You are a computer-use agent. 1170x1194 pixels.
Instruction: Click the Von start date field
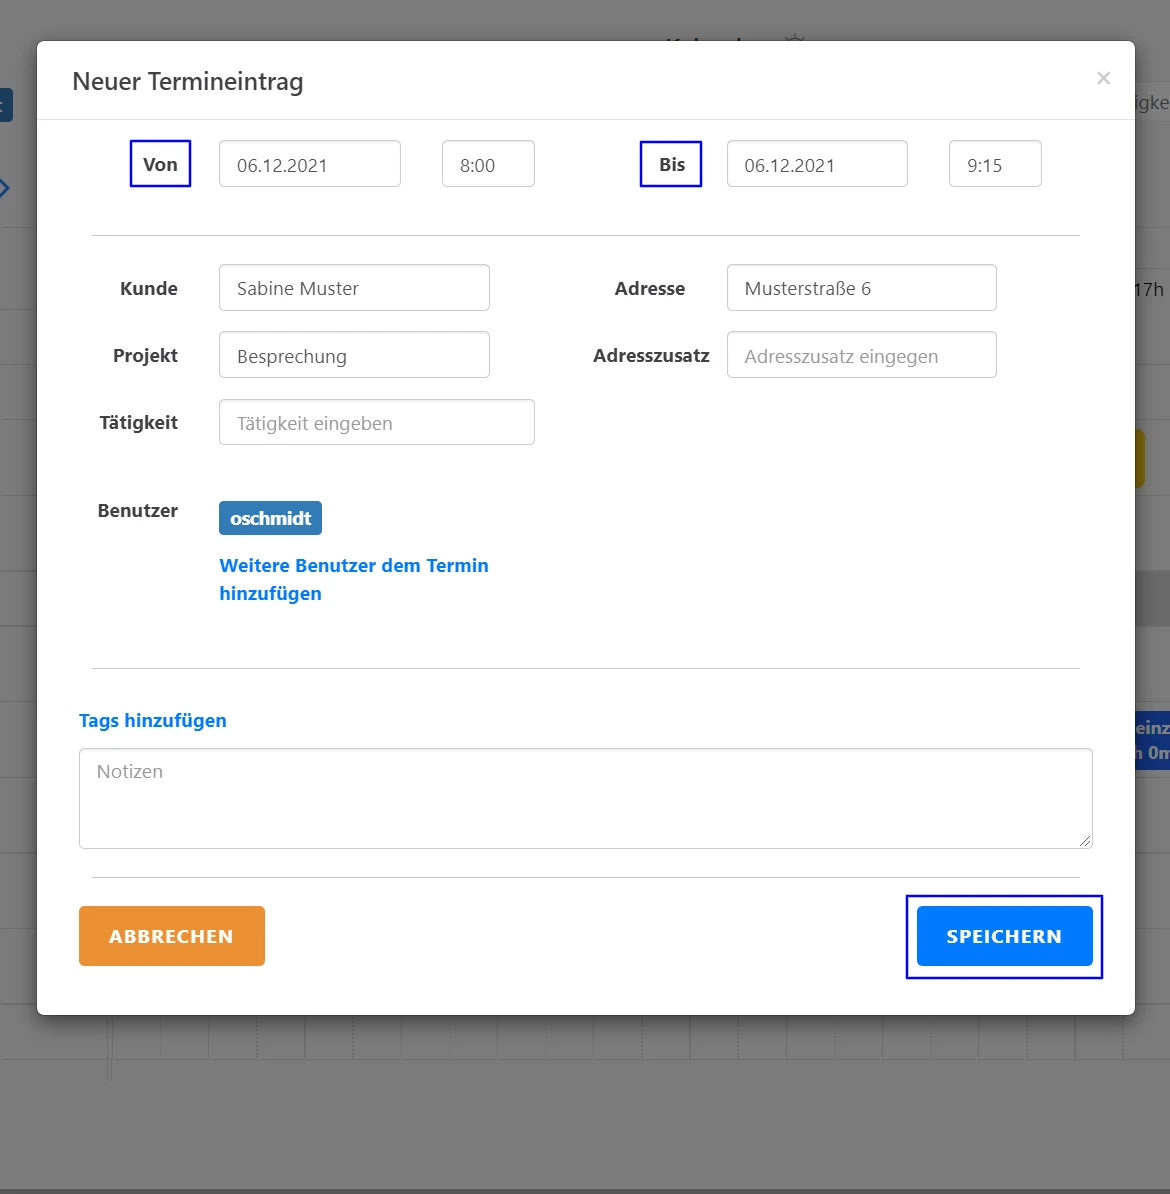309,164
